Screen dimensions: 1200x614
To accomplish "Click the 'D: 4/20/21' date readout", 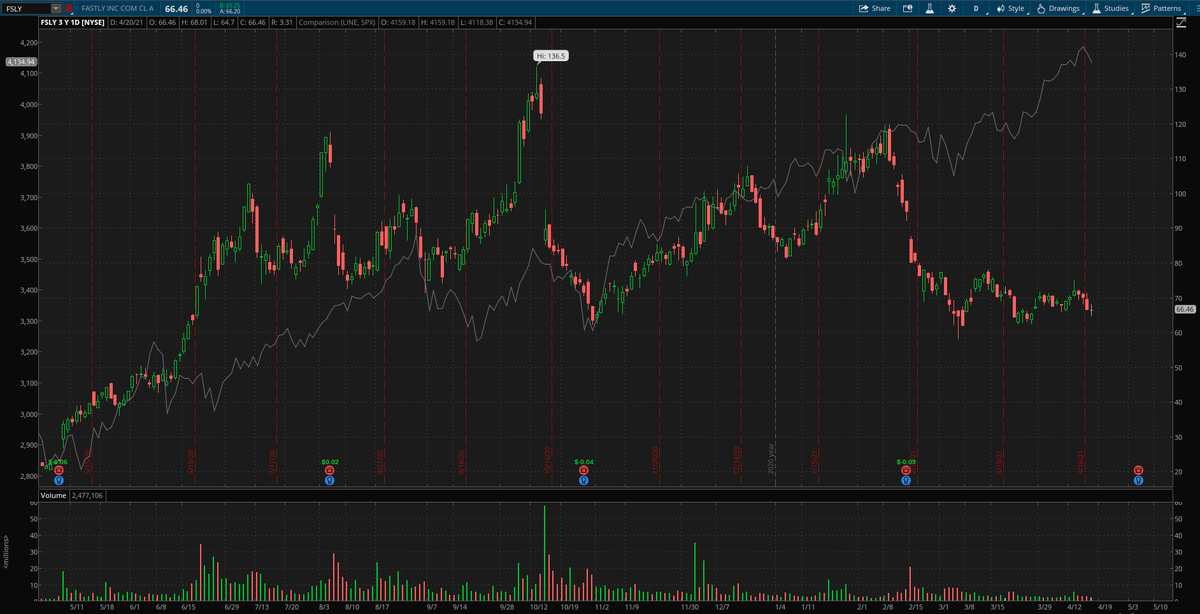I will [x=127, y=21].
